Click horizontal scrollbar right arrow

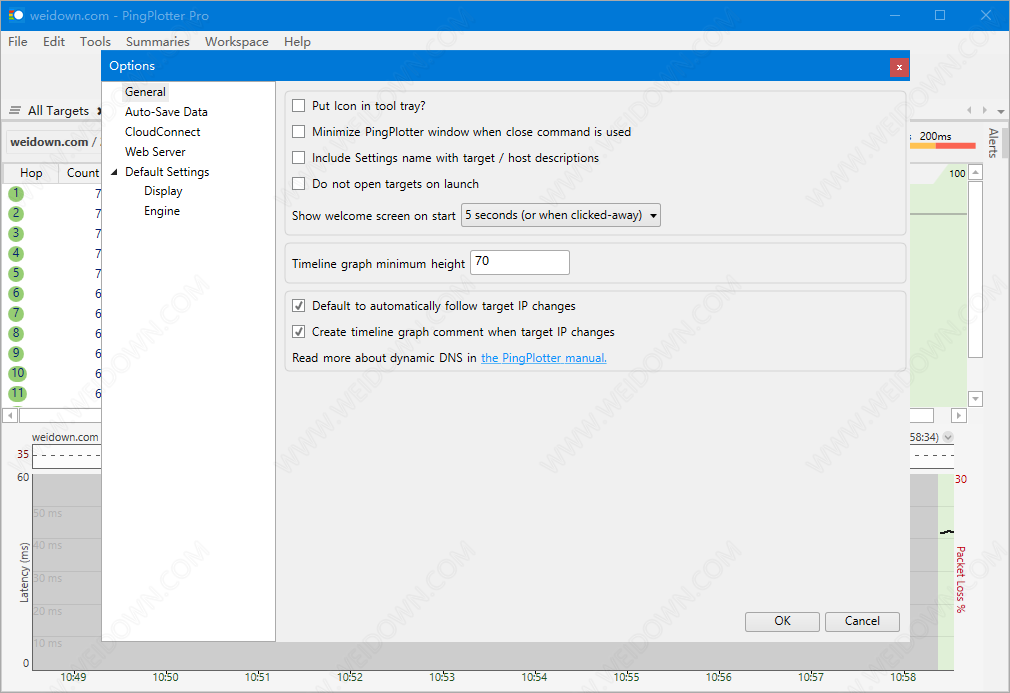click(958, 415)
